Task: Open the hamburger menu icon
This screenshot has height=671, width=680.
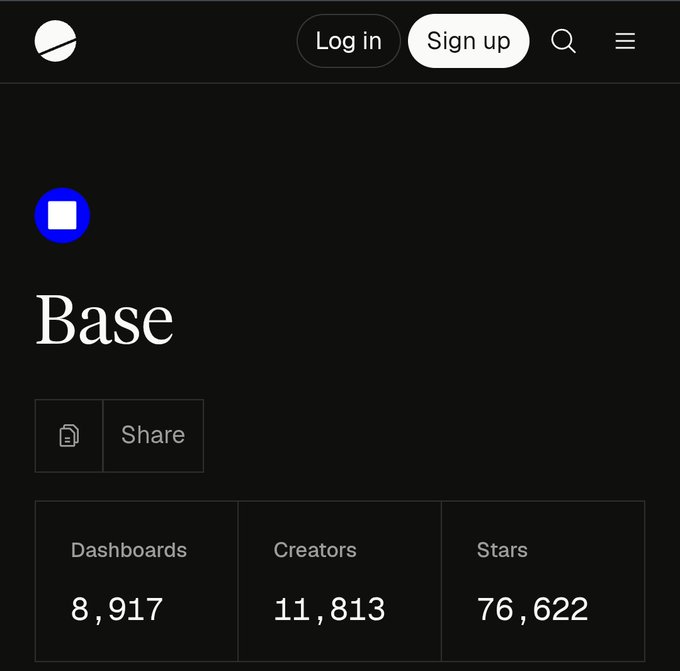Action: pyautogui.click(x=625, y=41)
